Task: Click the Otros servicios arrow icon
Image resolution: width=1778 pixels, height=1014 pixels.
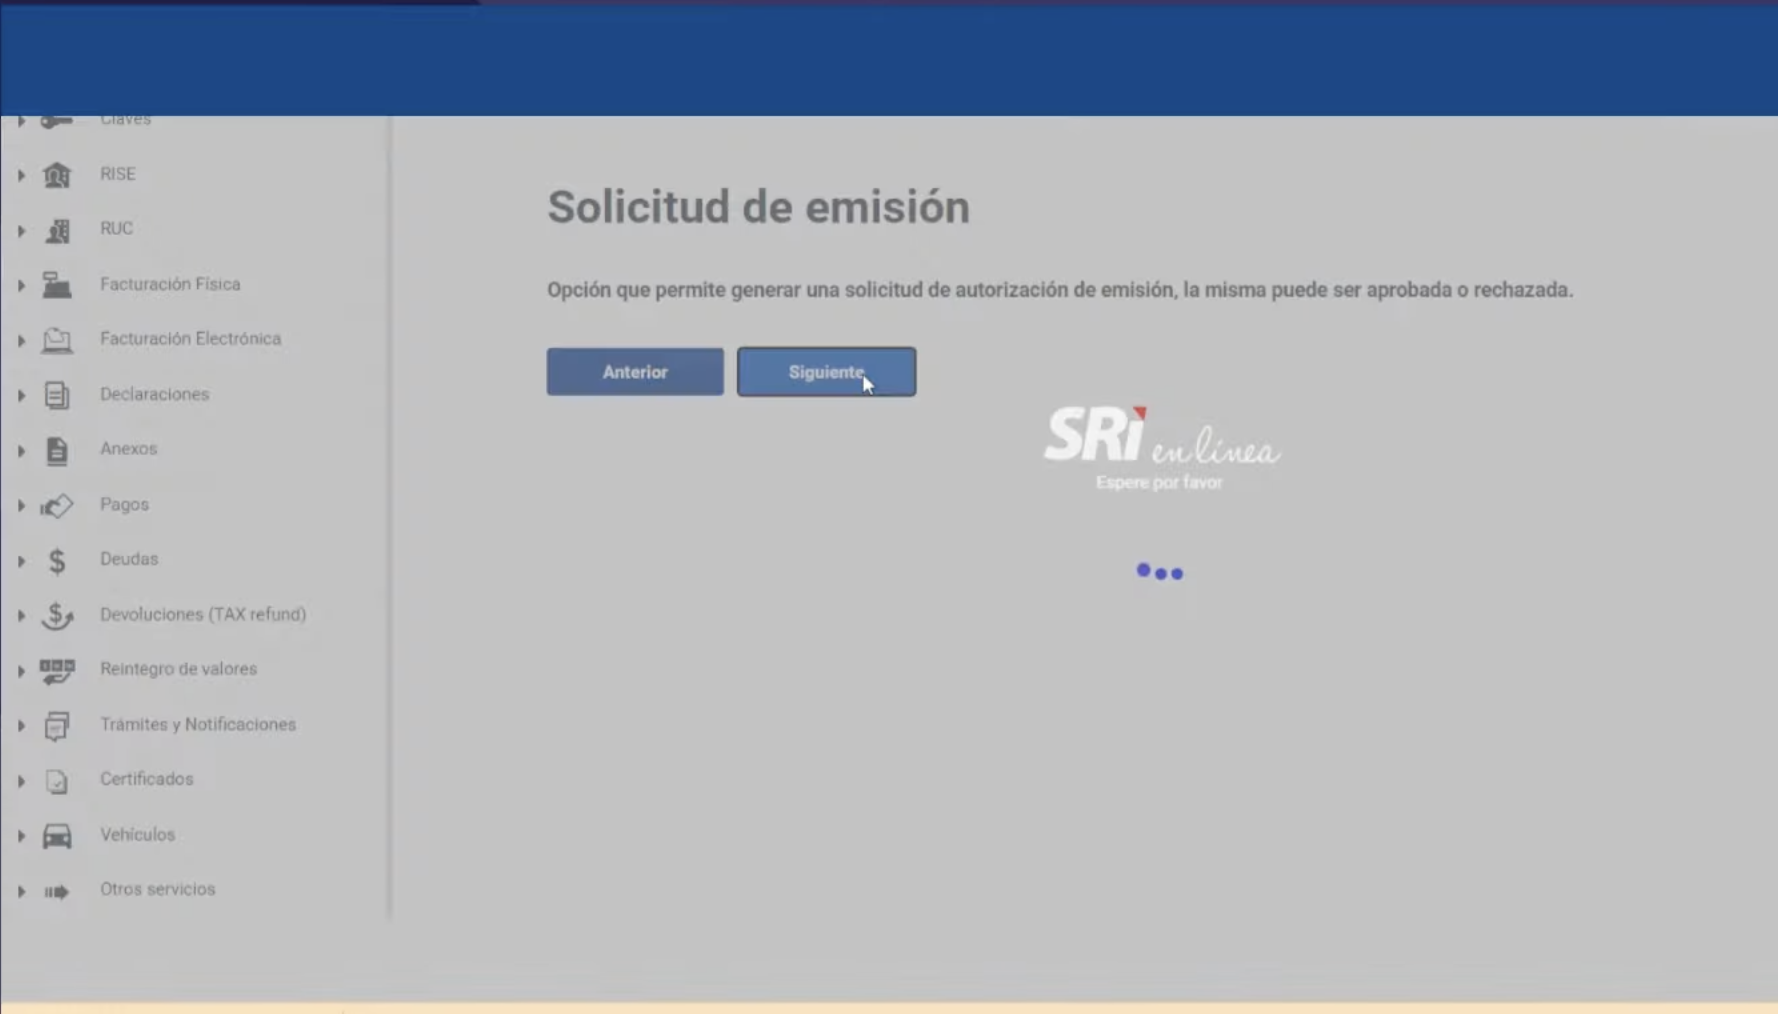Action: (57, 889)
